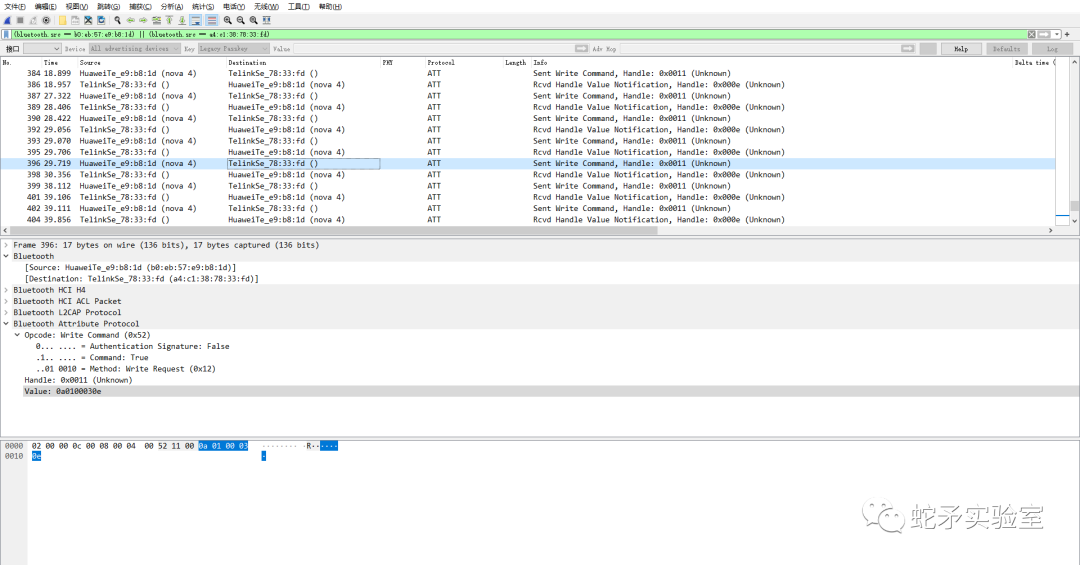The width and height of the screenshot is (1080, 565).
Task: Clear the display filter with X
Action: pos(1031,34)
